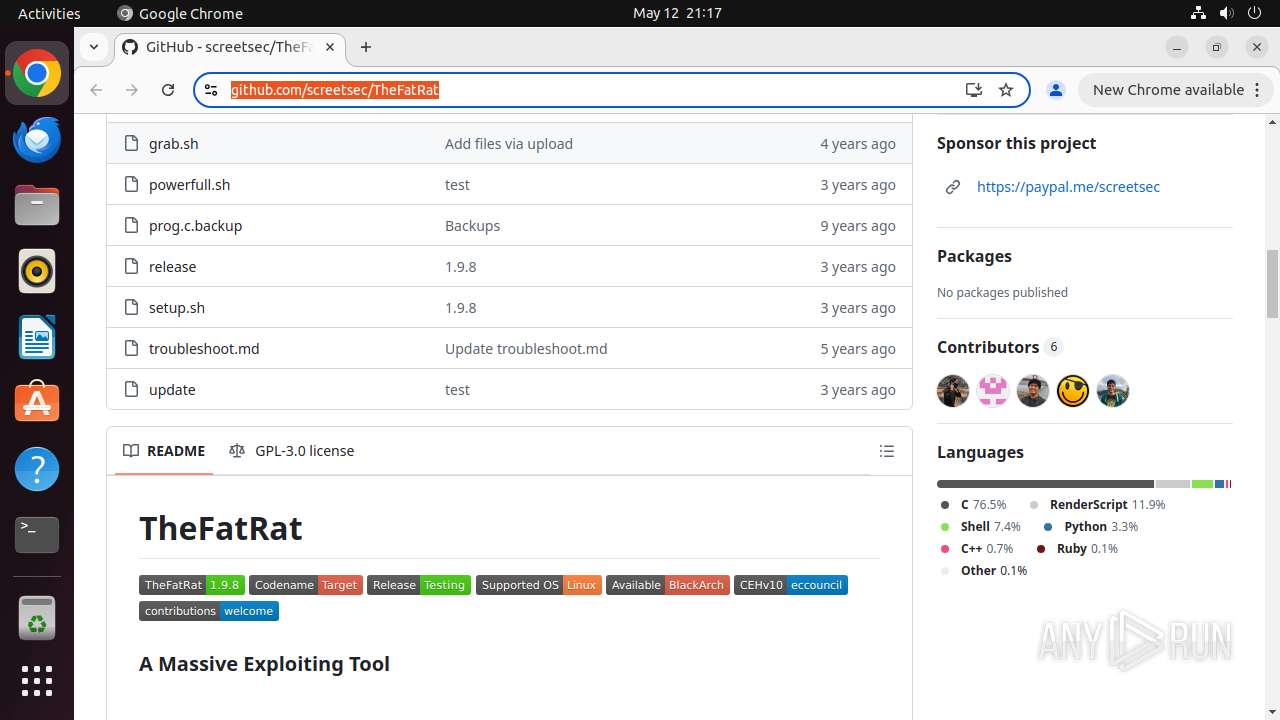Open Ubuntu Software store icon

[x=37, y=403]
